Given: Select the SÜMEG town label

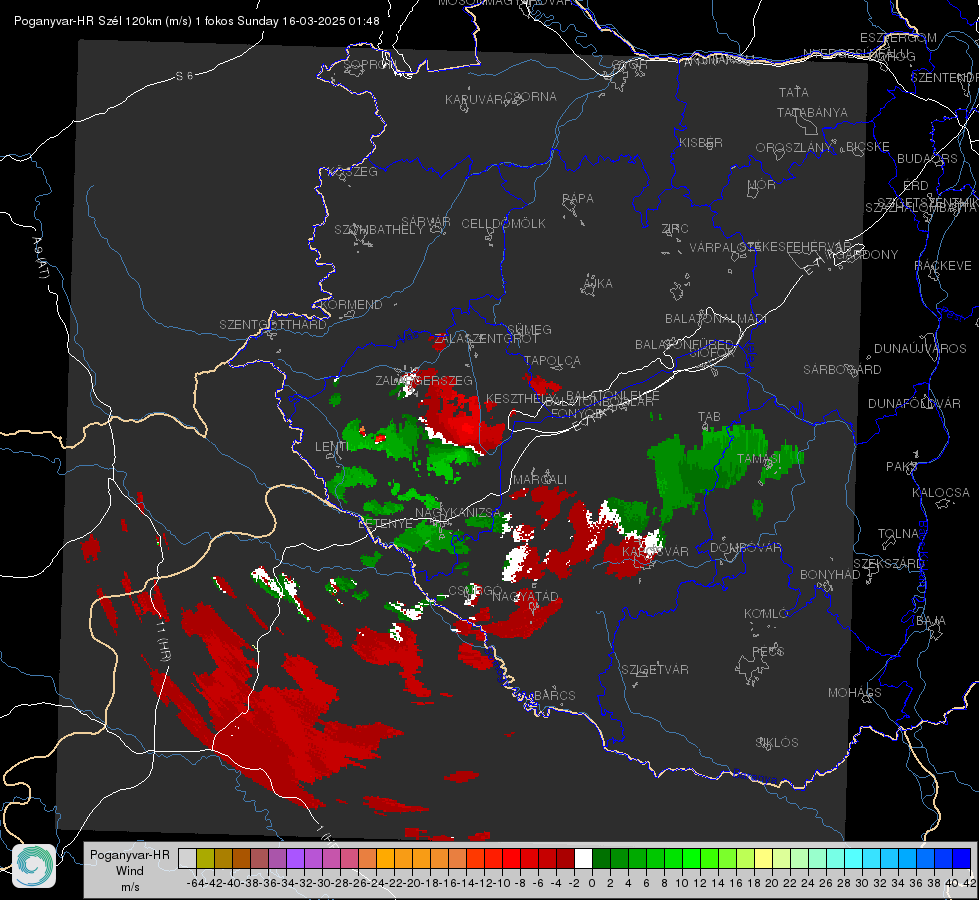Looking at the screenshot, I should tap(529, 330).
